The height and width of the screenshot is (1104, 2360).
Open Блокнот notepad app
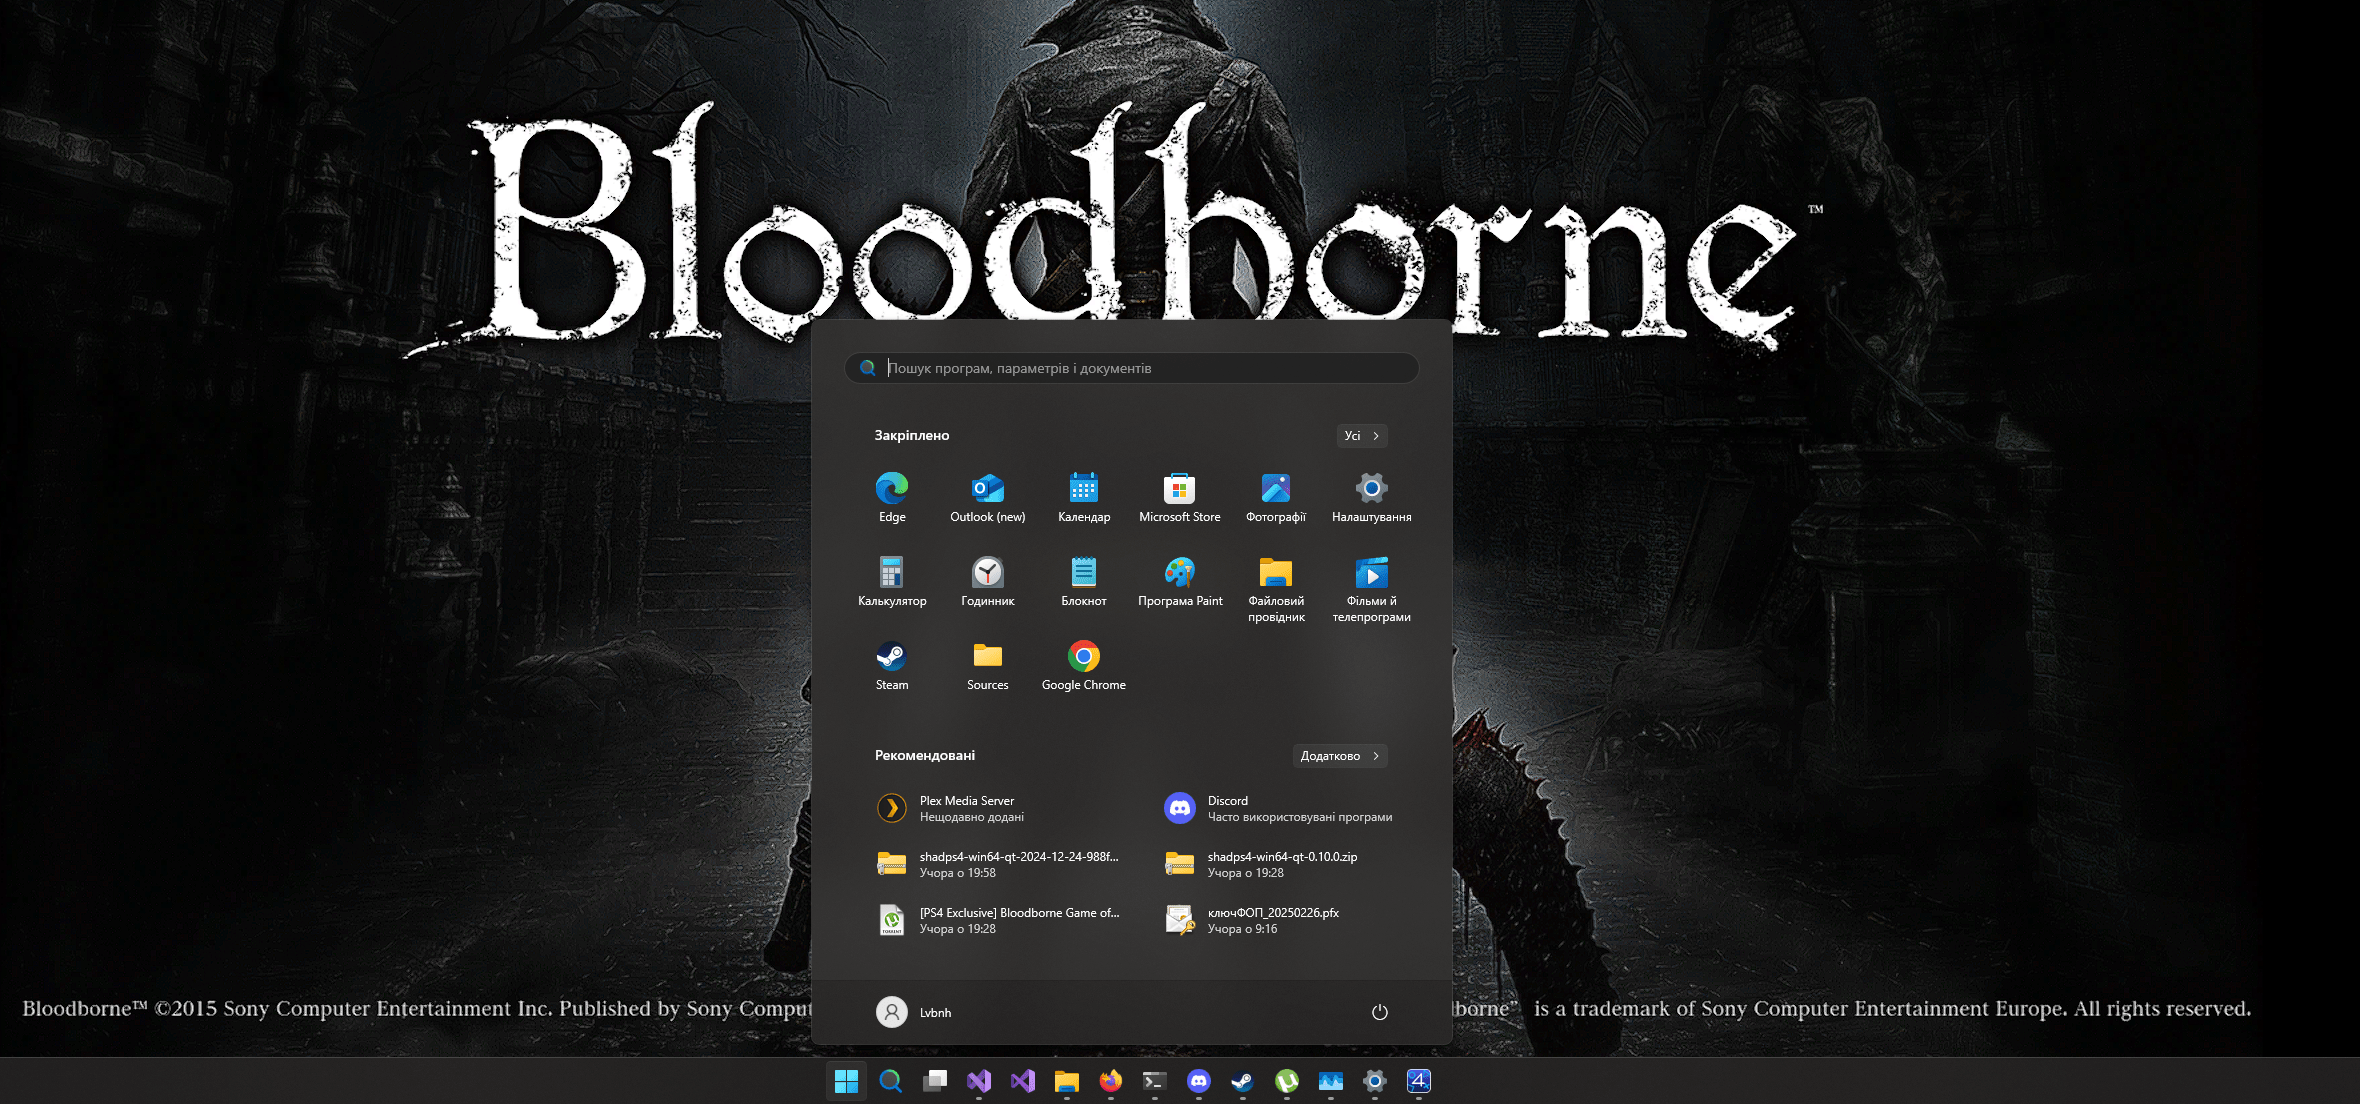(x=1084, y=582)
